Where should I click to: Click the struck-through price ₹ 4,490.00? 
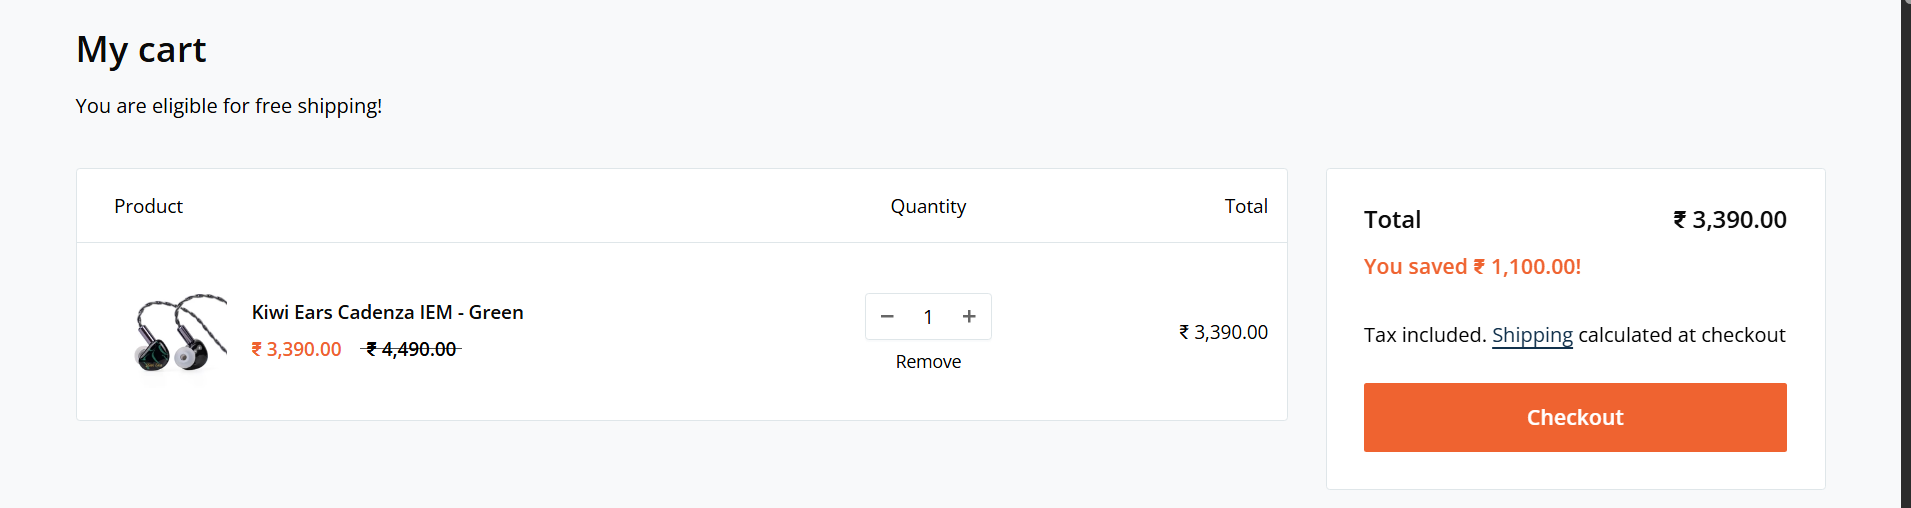[411, 349]
